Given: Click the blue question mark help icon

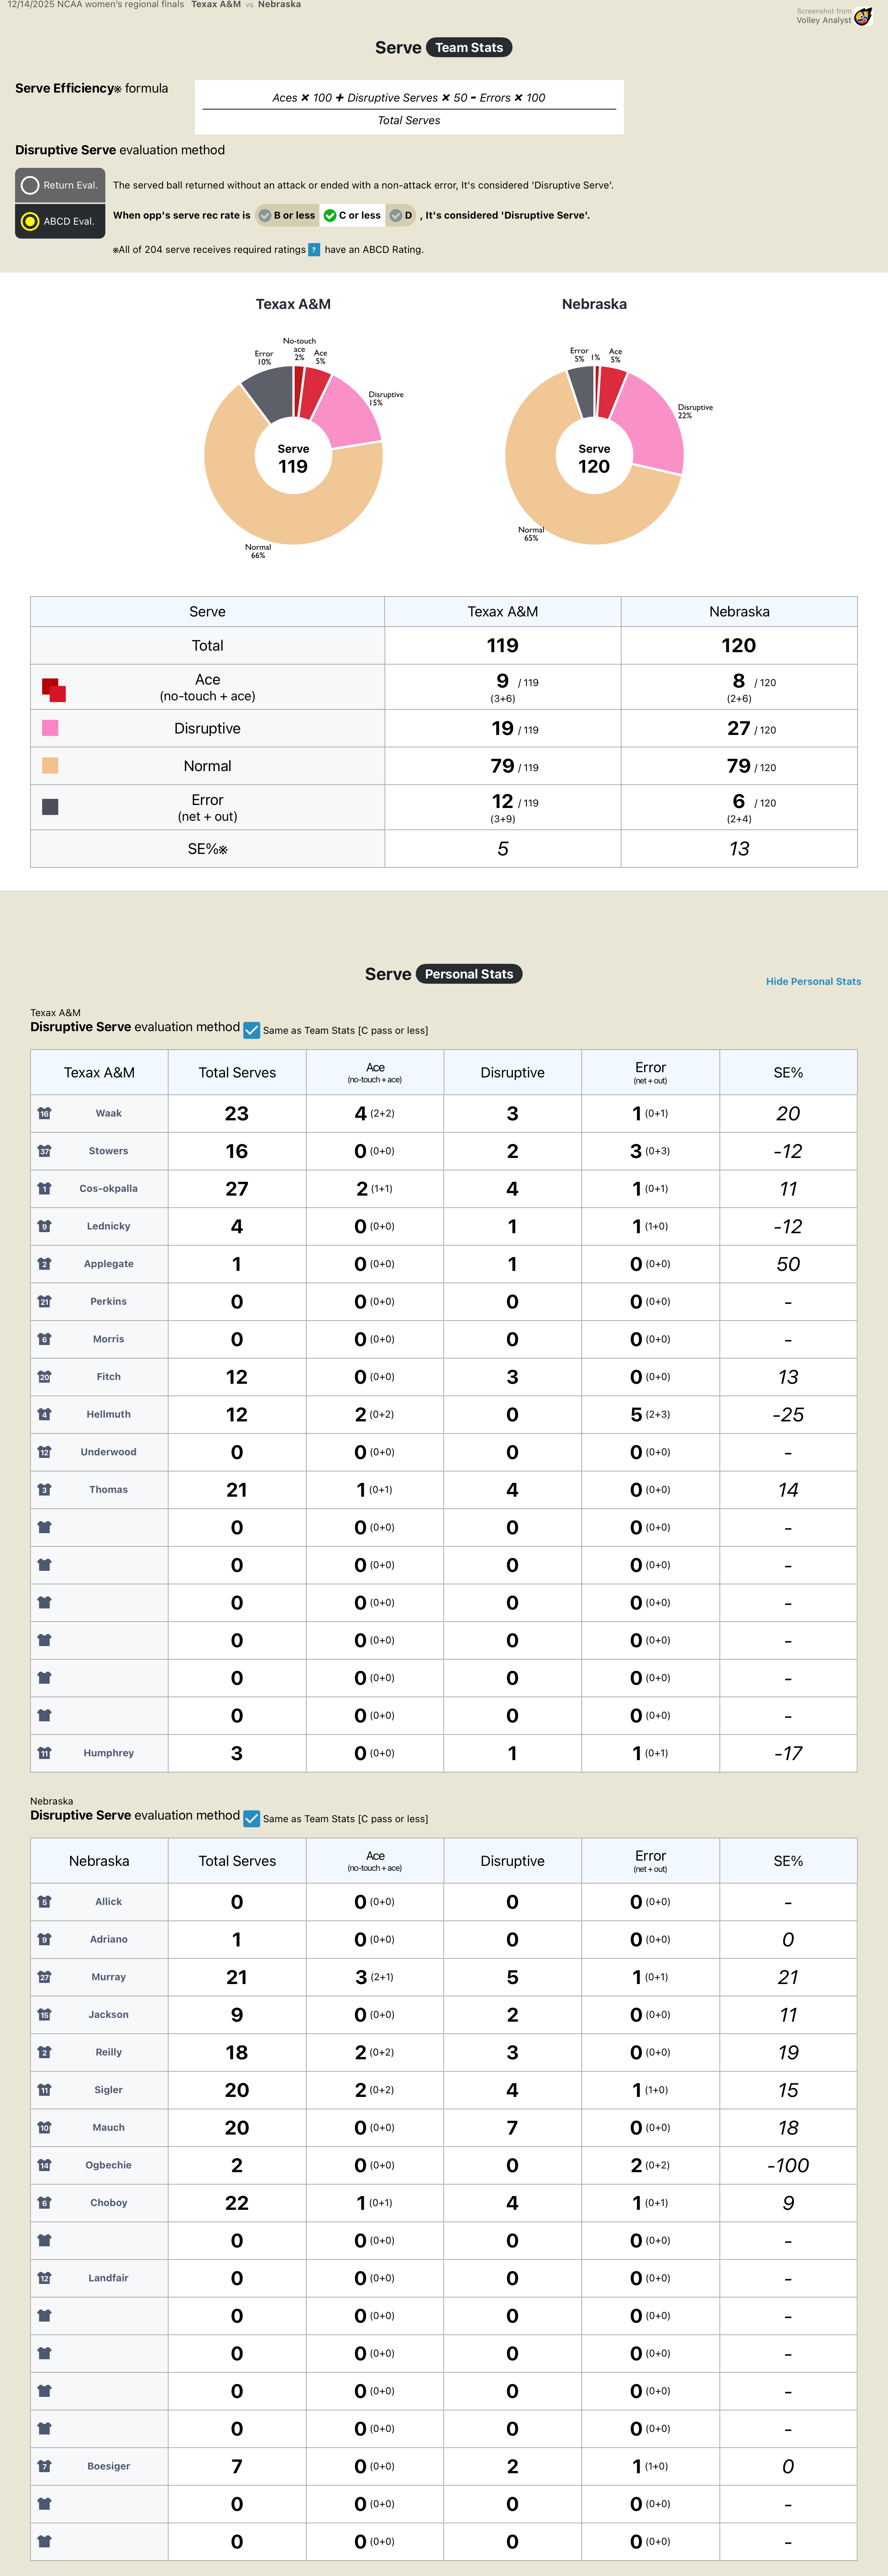Looking at the screenshot, I should click(314, 250).
